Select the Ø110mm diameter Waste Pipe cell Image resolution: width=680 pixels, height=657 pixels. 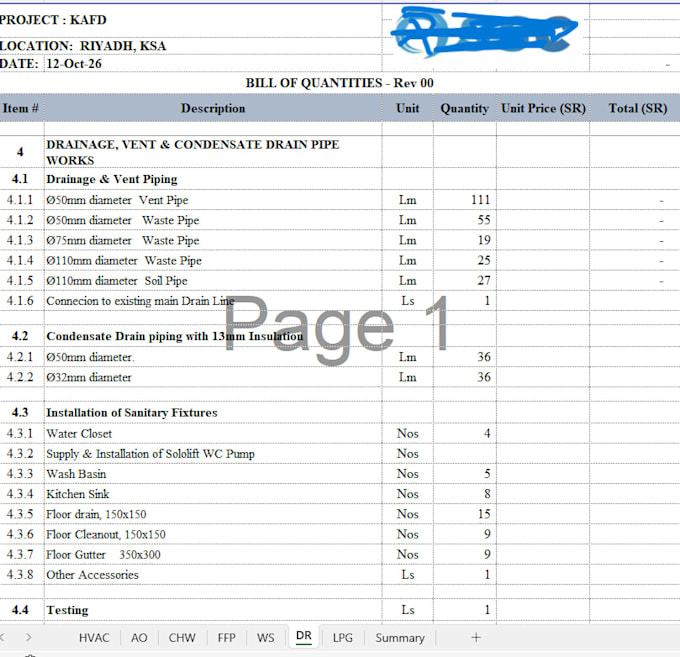click(213, 261)
